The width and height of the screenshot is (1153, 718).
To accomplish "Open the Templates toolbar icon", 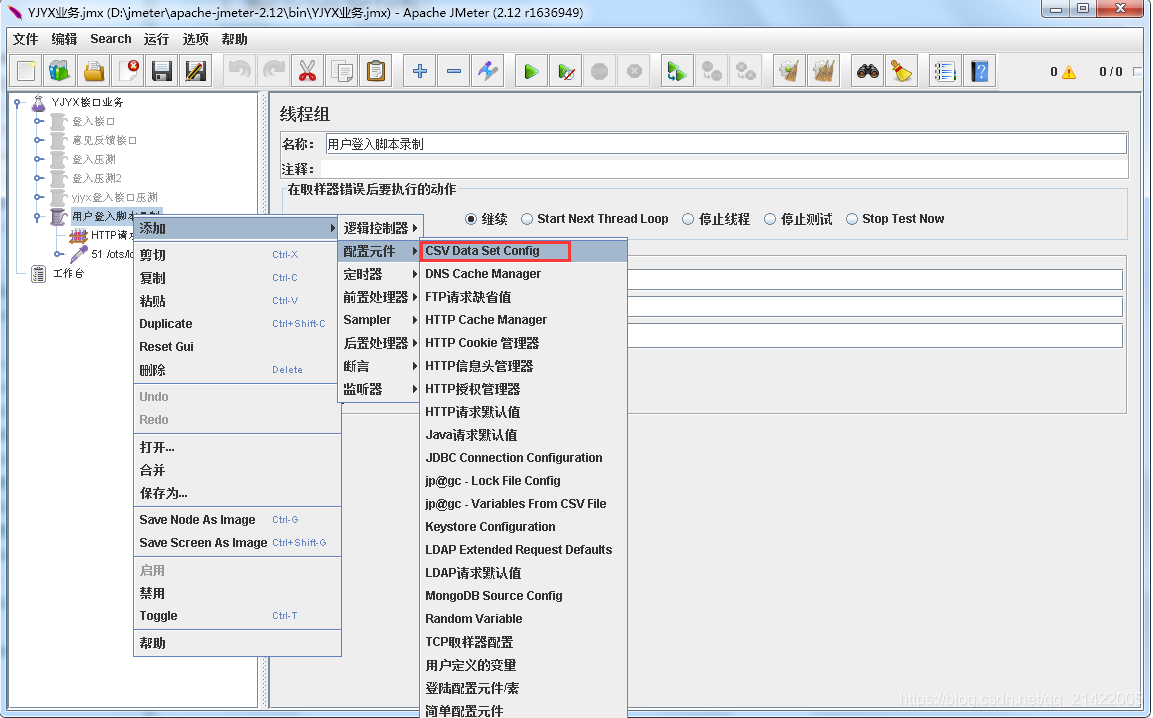I will (x=60, y=71).
